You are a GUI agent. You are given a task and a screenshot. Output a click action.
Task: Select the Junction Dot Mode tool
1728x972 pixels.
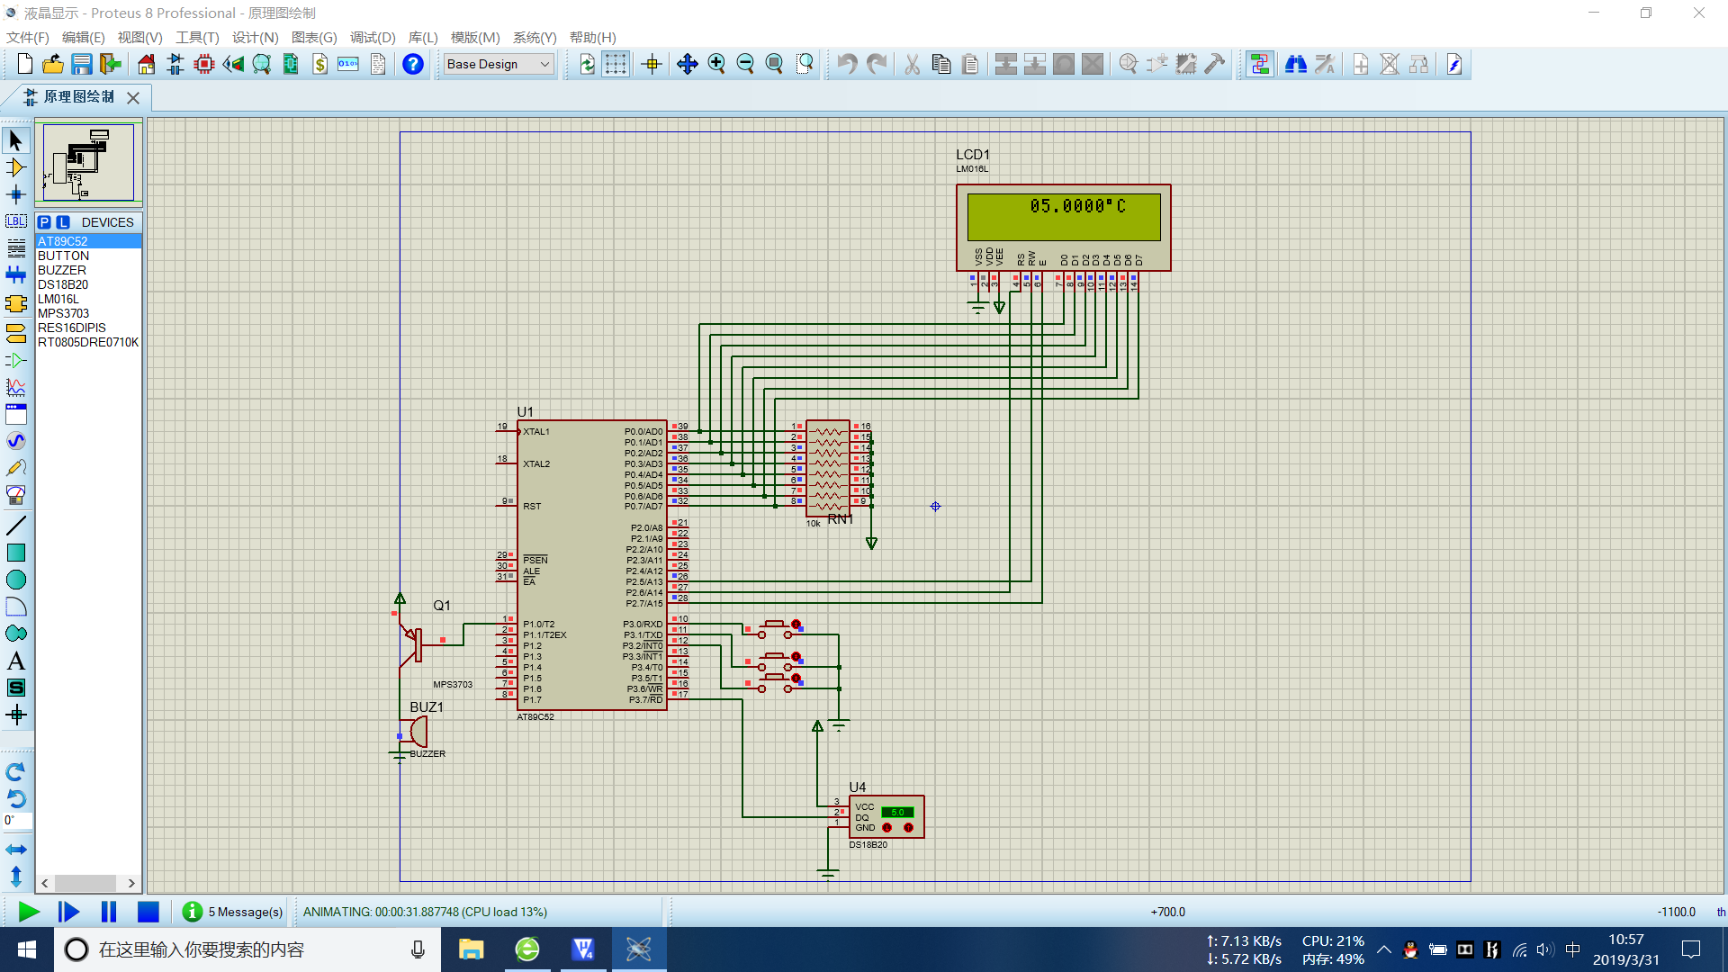pyautogui.click(x=16, y=194)
